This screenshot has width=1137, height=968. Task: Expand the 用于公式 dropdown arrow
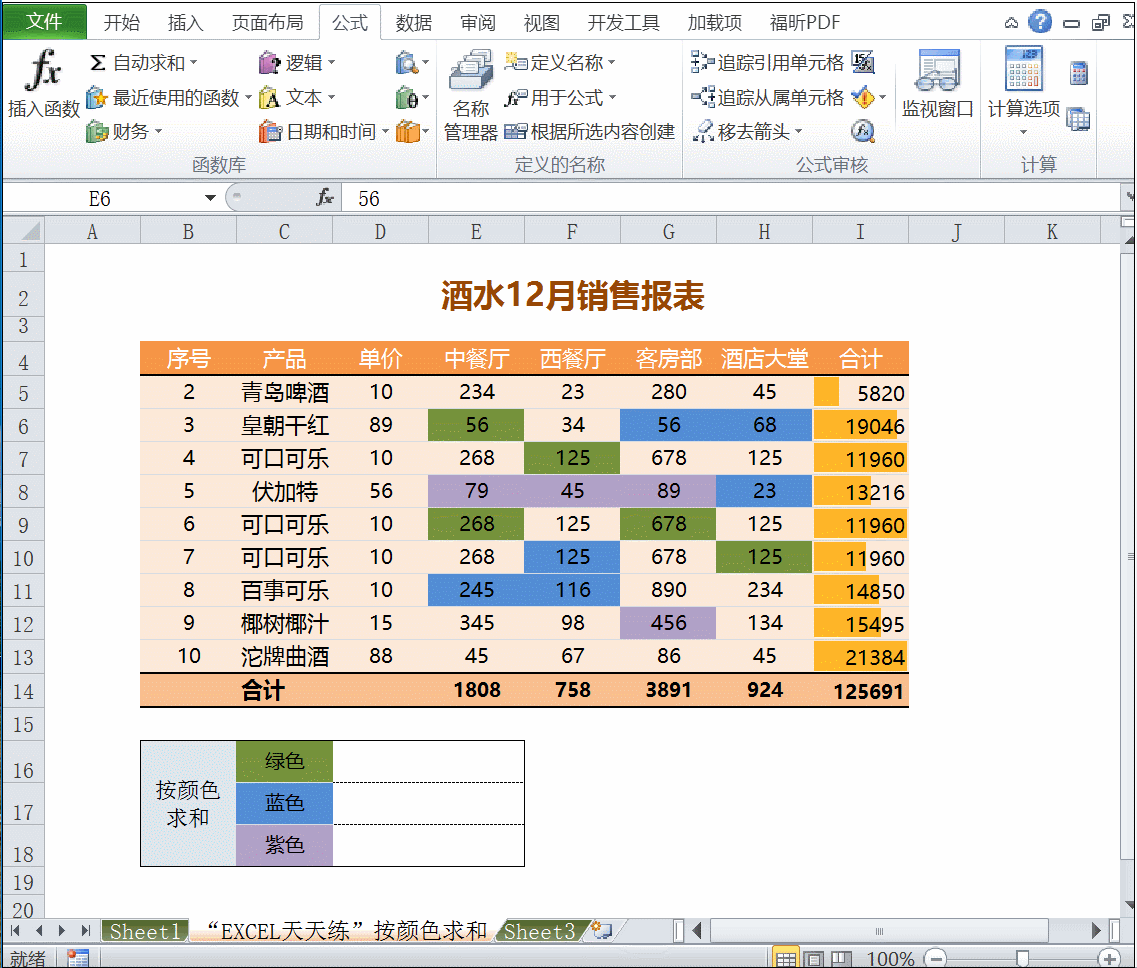(612, 98)
